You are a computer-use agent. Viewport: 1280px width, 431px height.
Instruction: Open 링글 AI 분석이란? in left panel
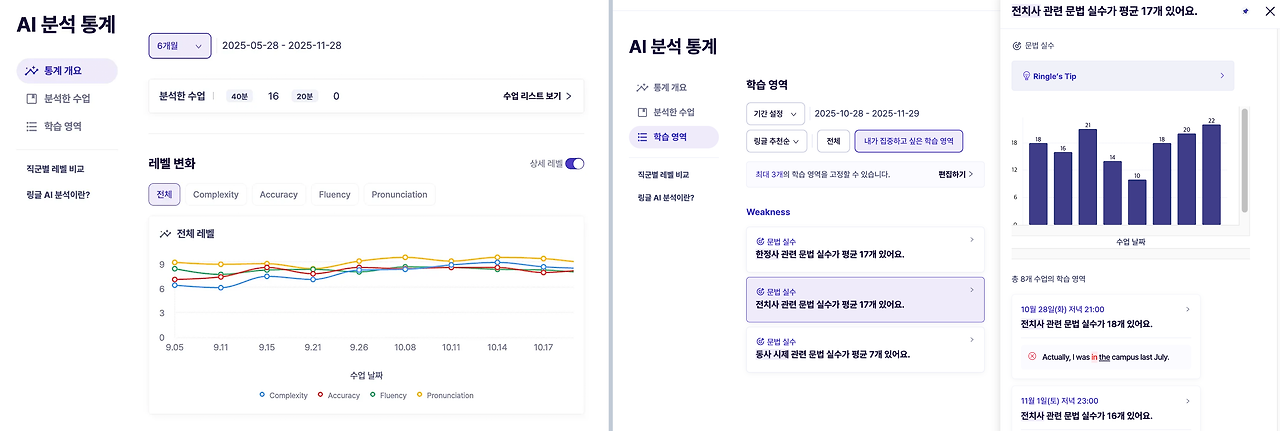coord(58,194)
